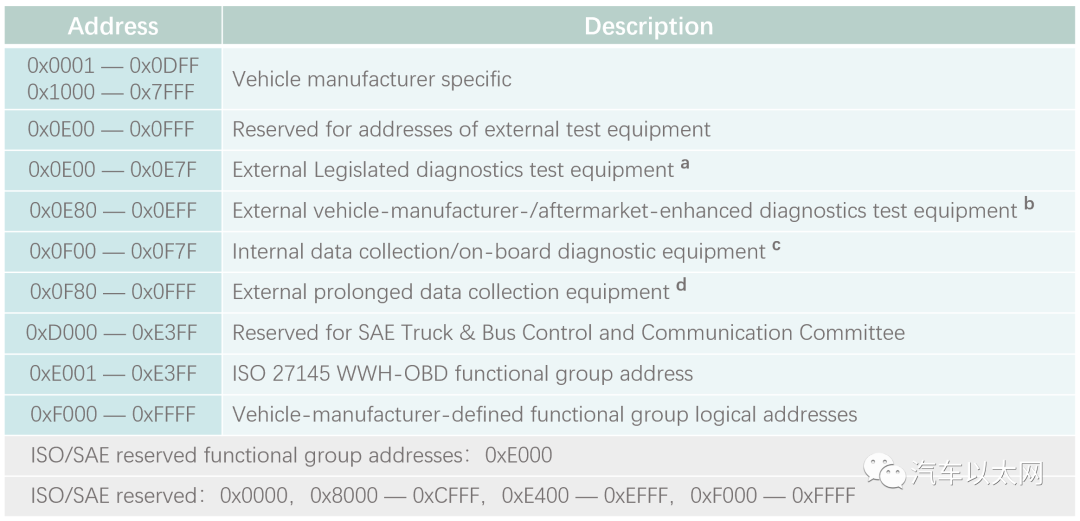Click footnote marker b after enhanced diagnostics
1080x521 pixels.
(1028, 205)
